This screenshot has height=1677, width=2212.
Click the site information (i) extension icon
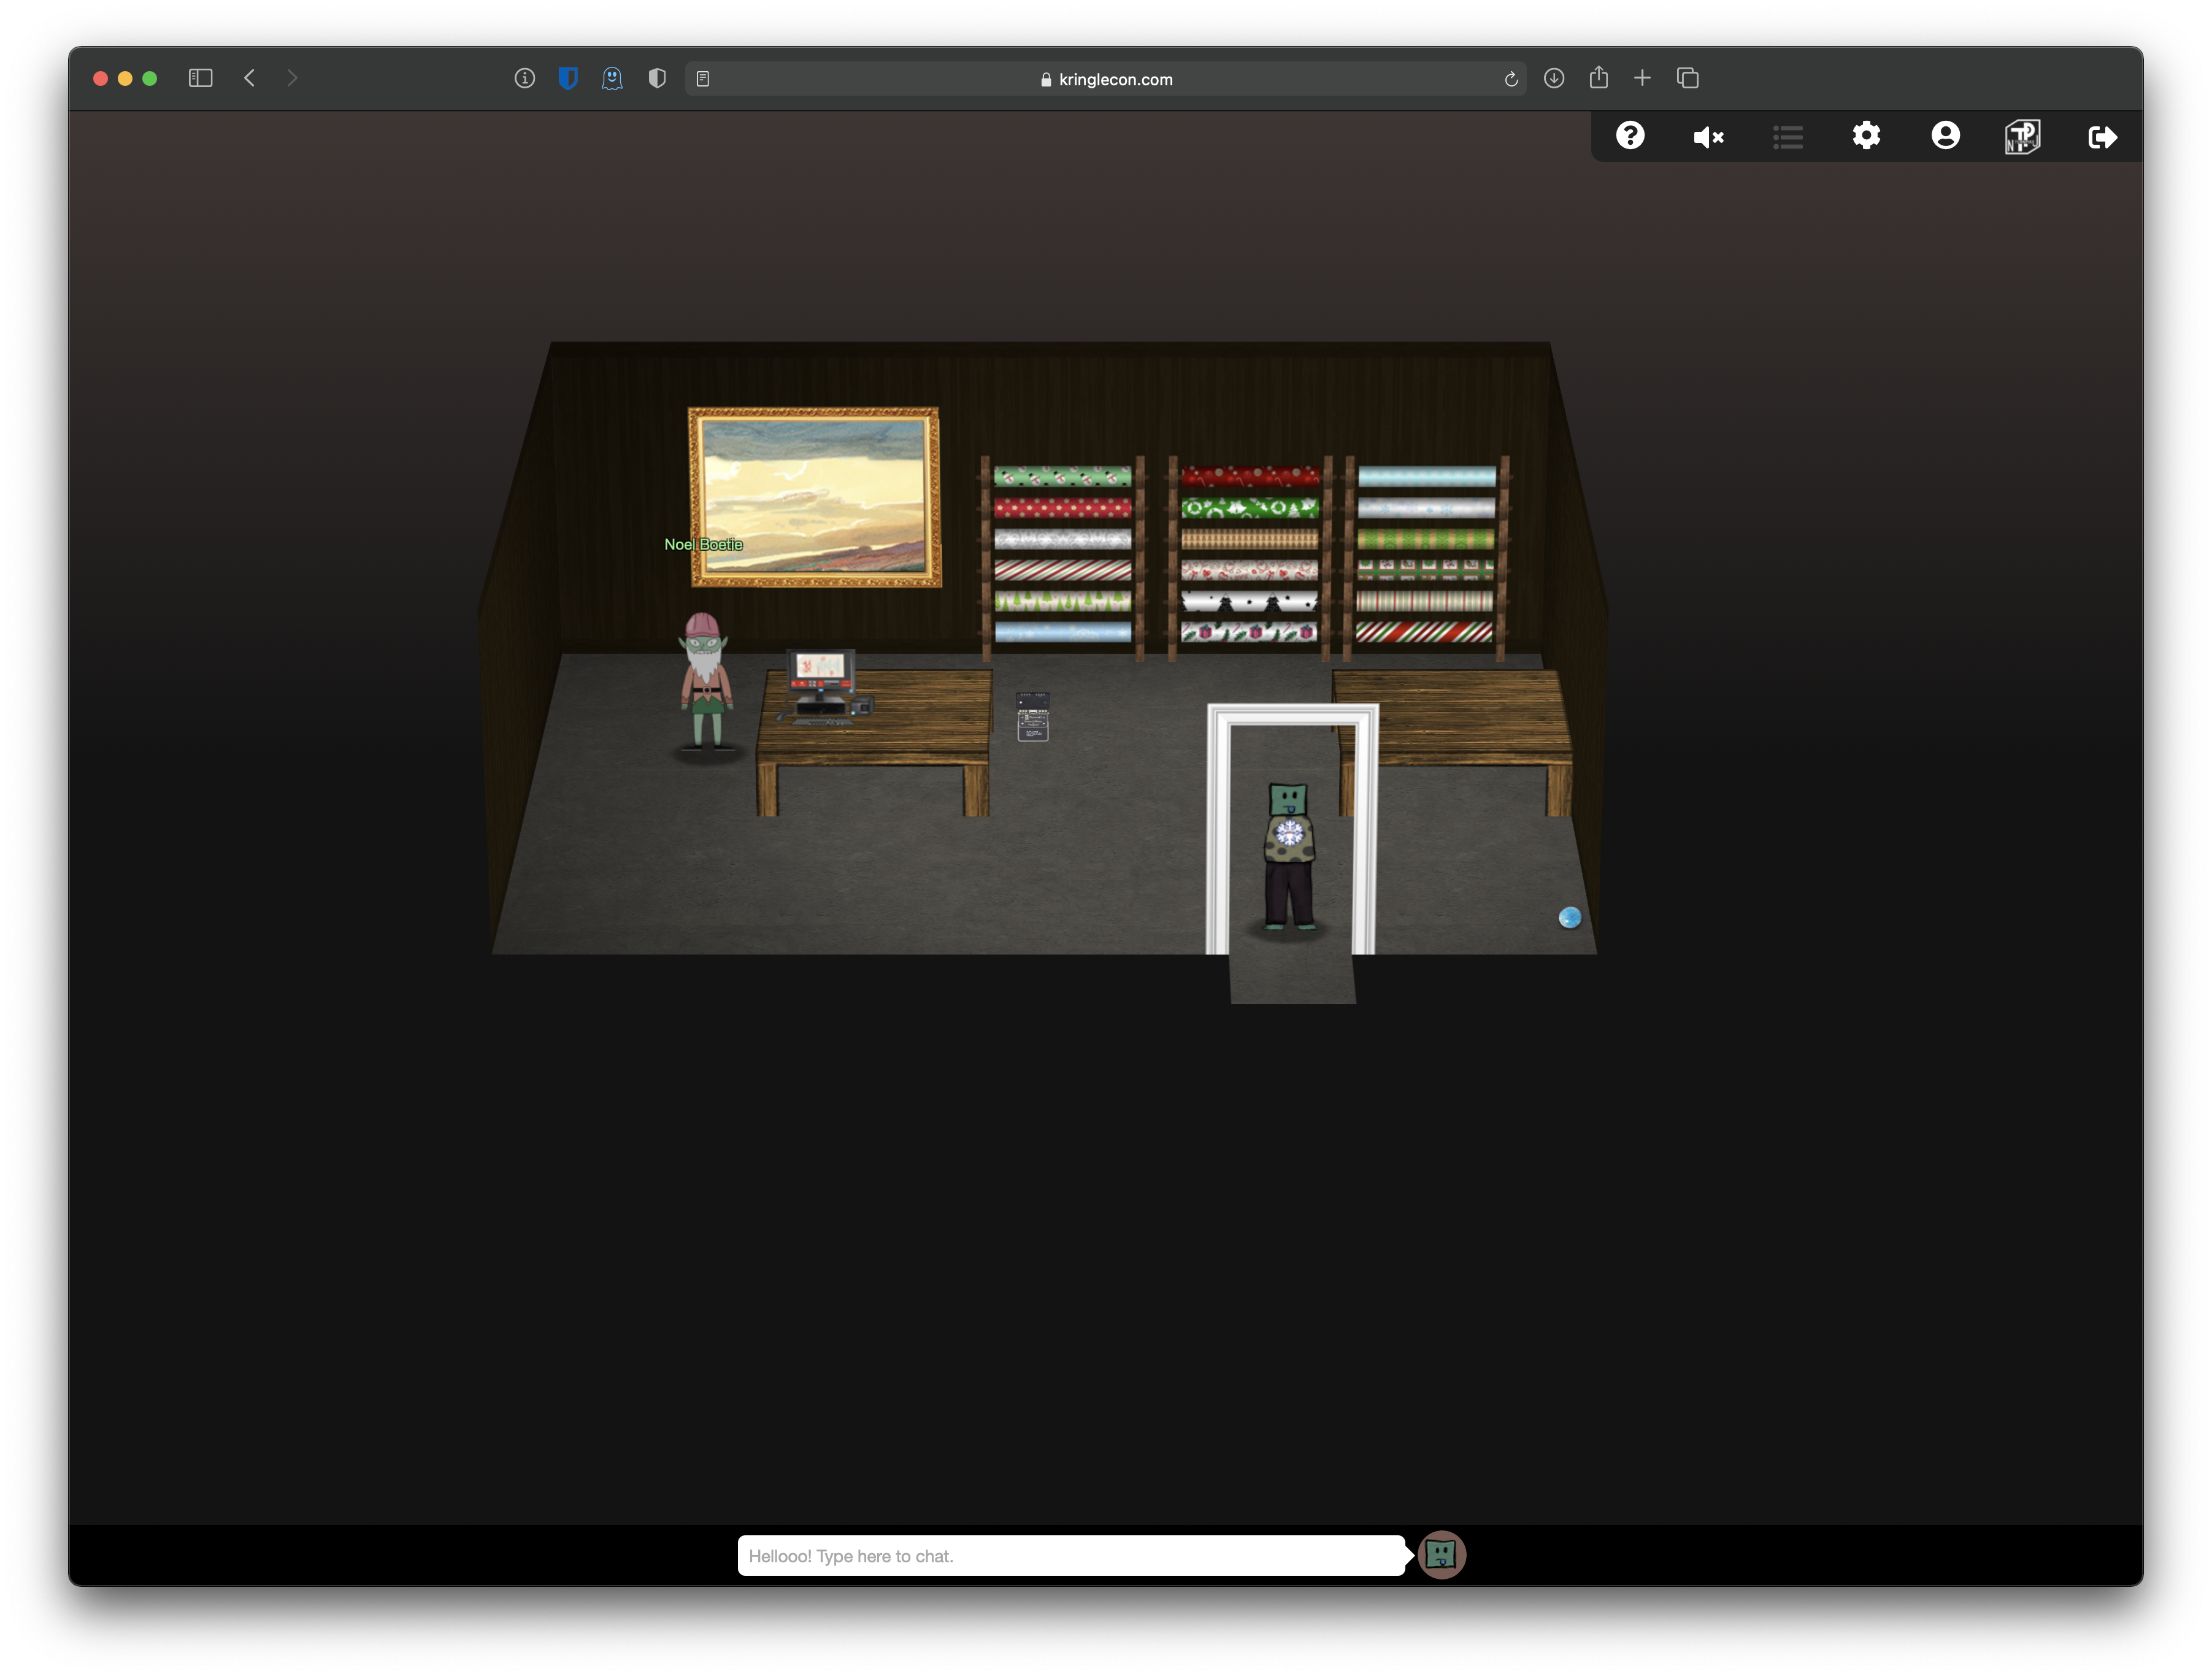(x=525, y=78)
